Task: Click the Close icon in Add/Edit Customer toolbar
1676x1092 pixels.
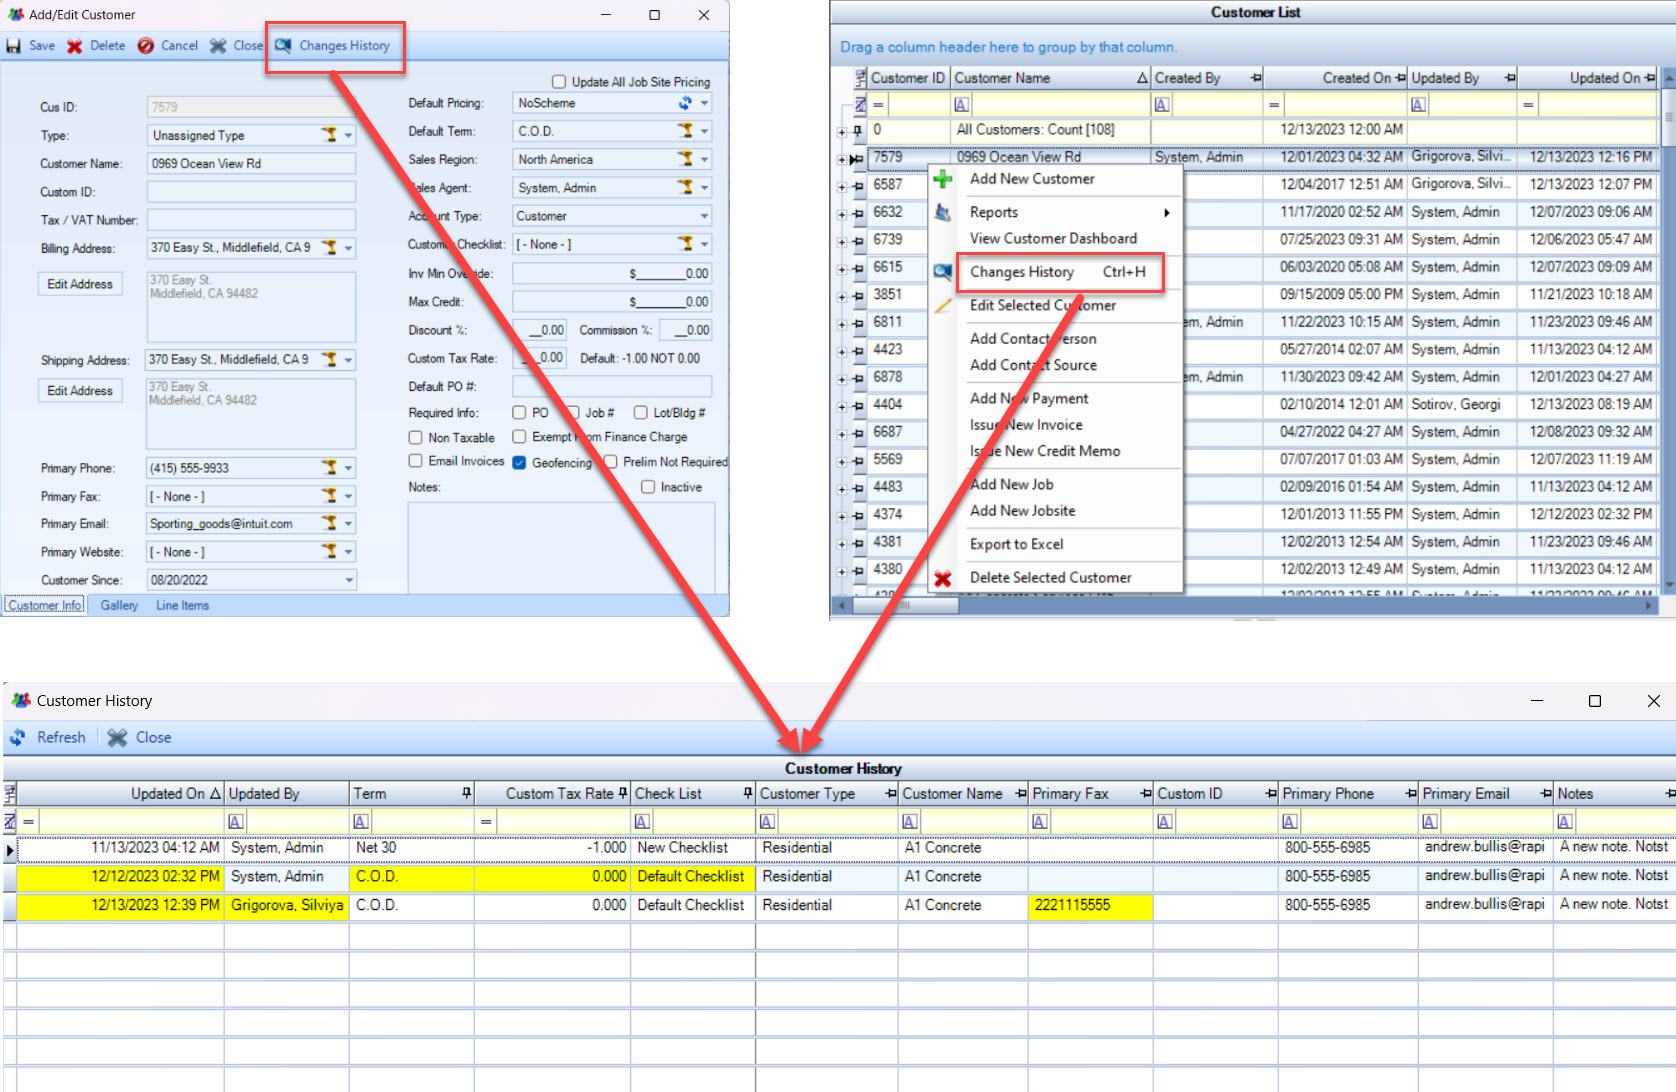Action: pos(218,46)
